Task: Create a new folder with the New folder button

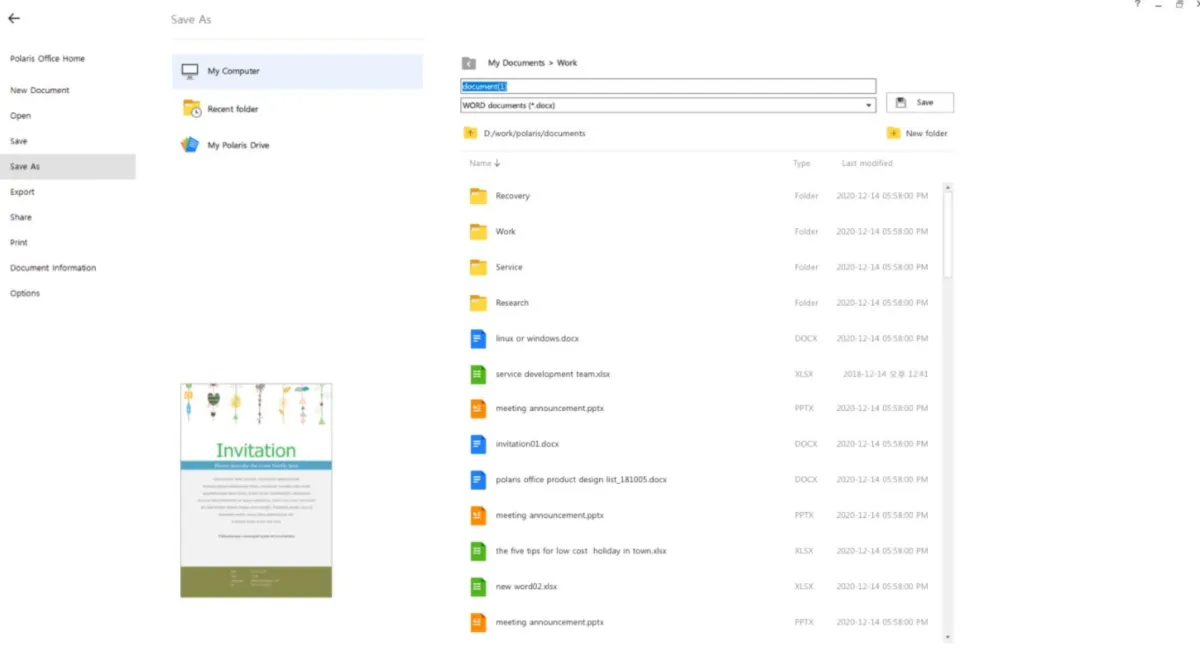Action: click(x=918, y=133)
